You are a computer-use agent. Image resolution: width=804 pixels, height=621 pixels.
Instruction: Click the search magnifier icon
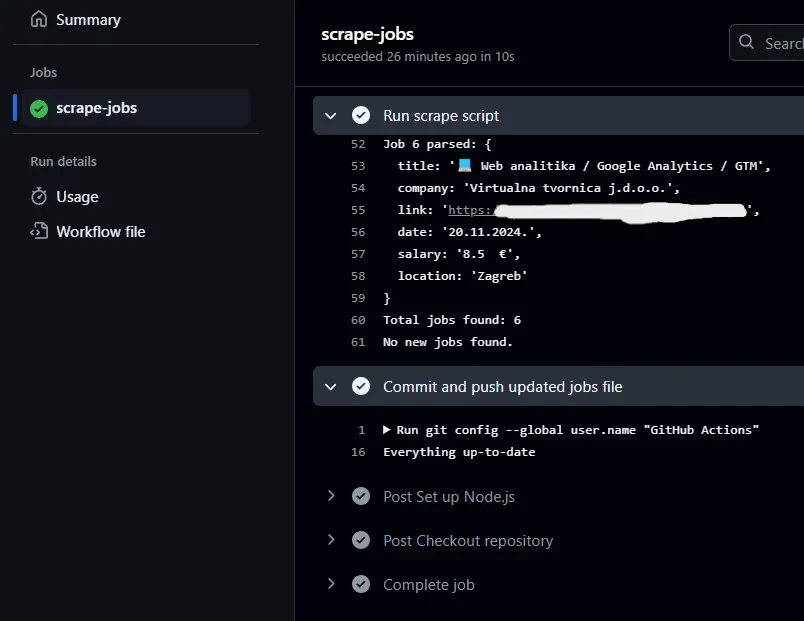click(x=747, y=43)
